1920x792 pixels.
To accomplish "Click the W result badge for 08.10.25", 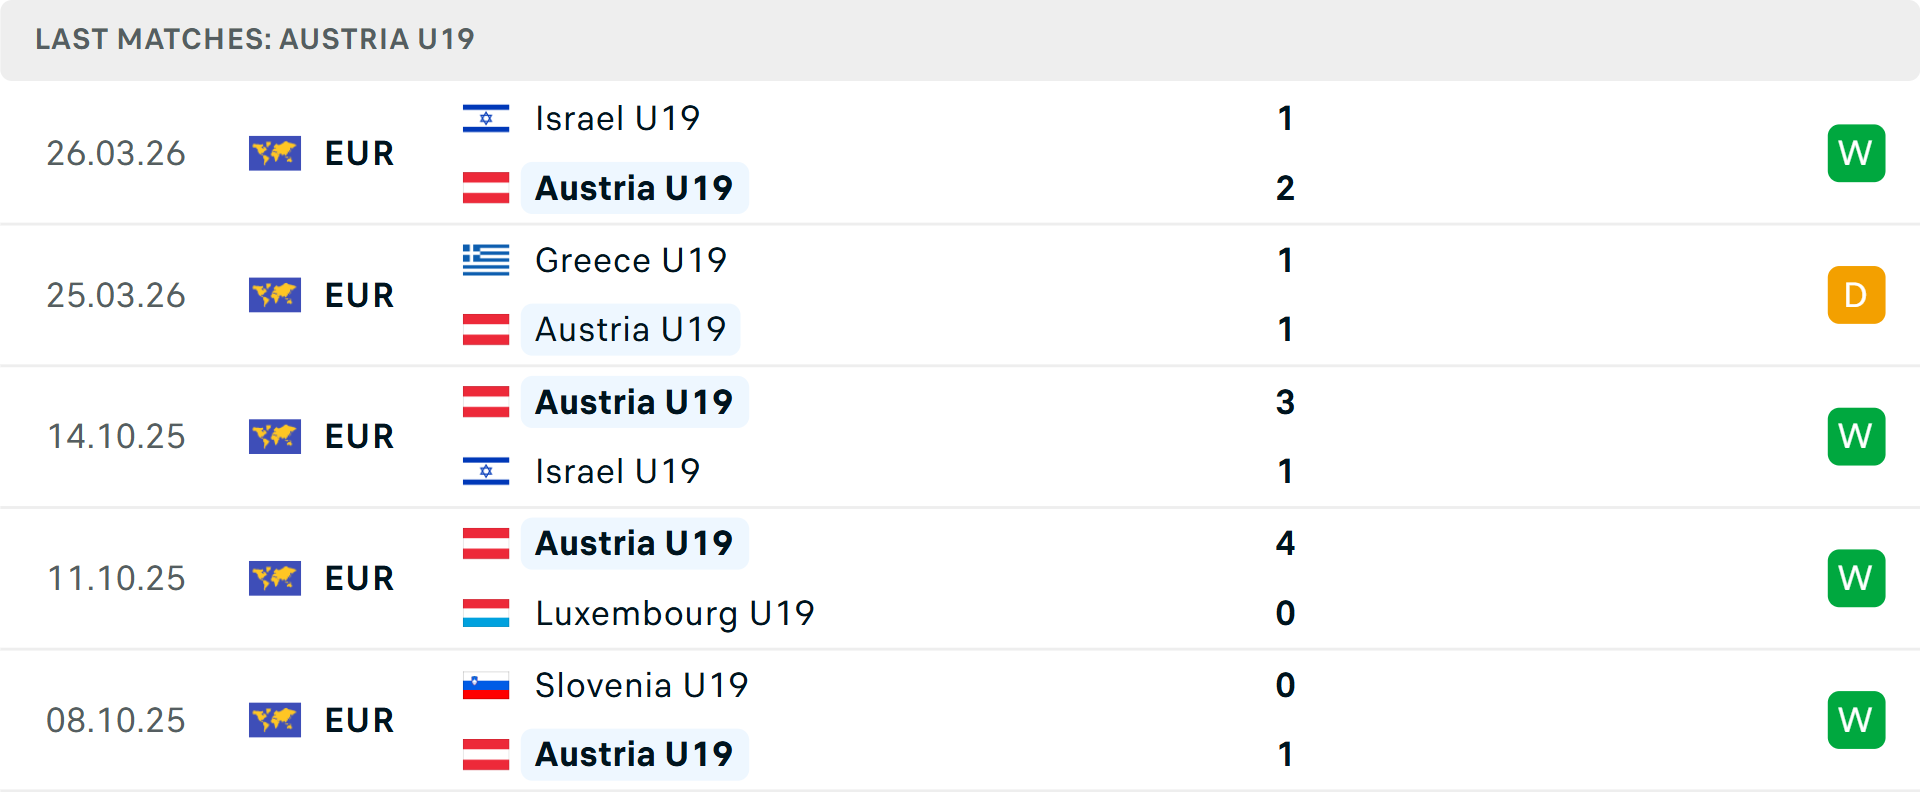I will (x=1855, y=720).
